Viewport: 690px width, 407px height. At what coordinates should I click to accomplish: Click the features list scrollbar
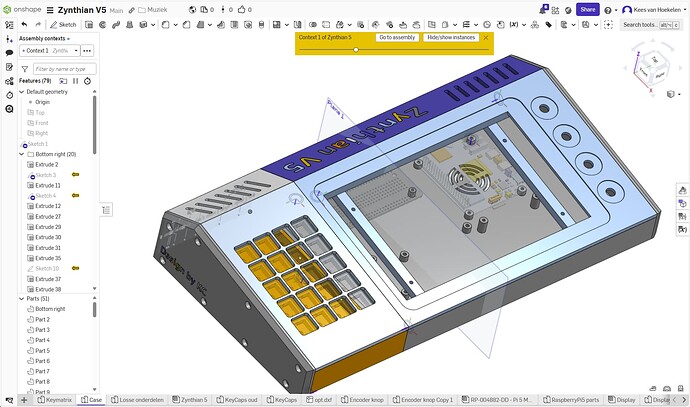coord(95,125)
